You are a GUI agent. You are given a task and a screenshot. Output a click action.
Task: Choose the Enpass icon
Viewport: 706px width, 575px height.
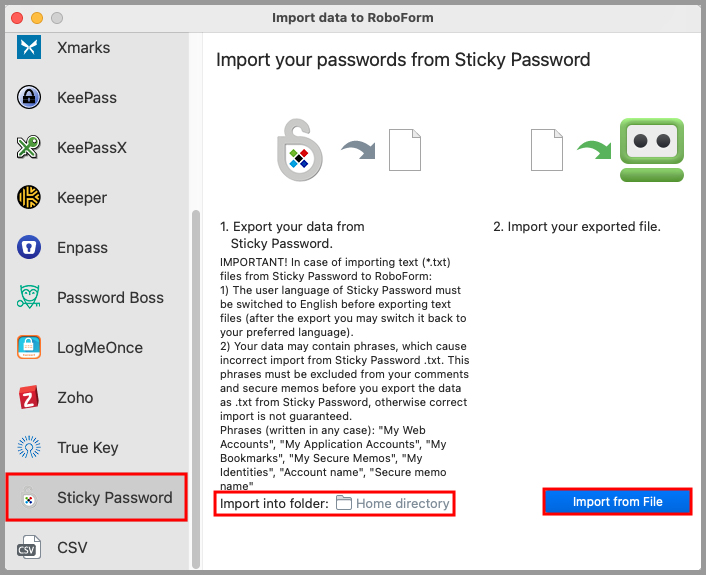point(29,247)
